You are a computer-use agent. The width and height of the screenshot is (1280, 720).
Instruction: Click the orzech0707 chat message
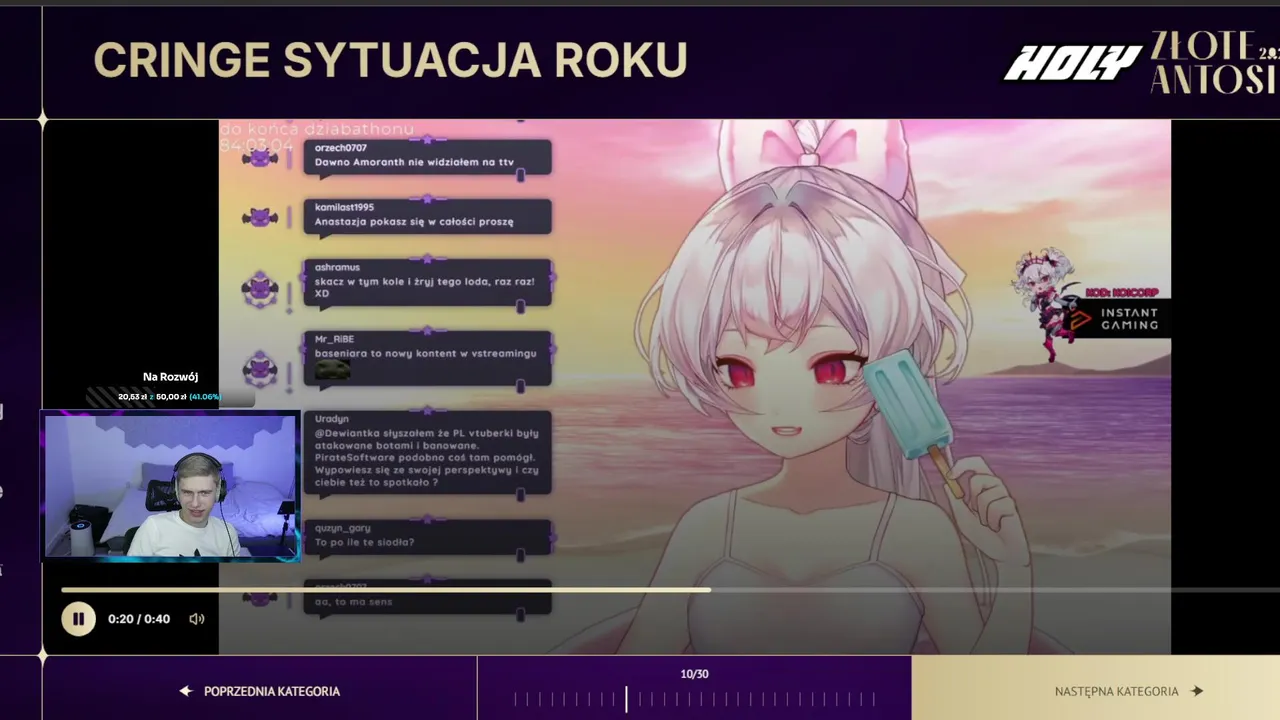click(x=427, y=156)
